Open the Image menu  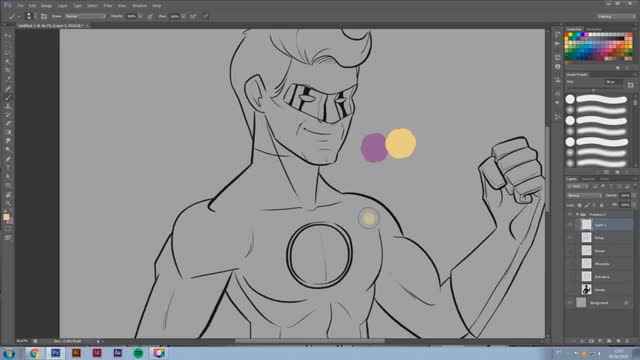click(x=47, y=6)
